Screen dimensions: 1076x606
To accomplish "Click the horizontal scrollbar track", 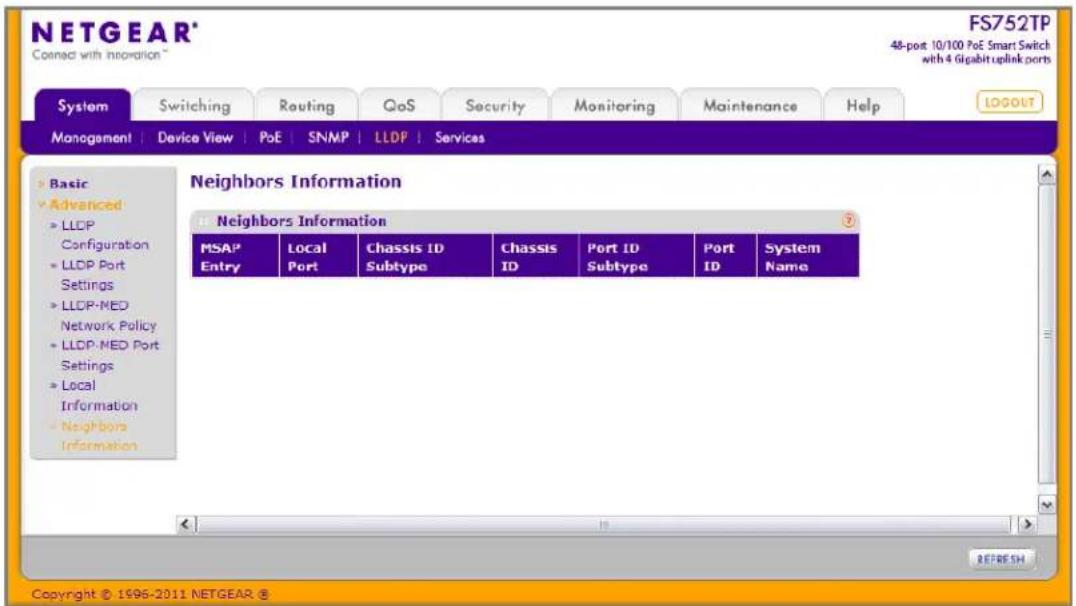I will point(604,524).
